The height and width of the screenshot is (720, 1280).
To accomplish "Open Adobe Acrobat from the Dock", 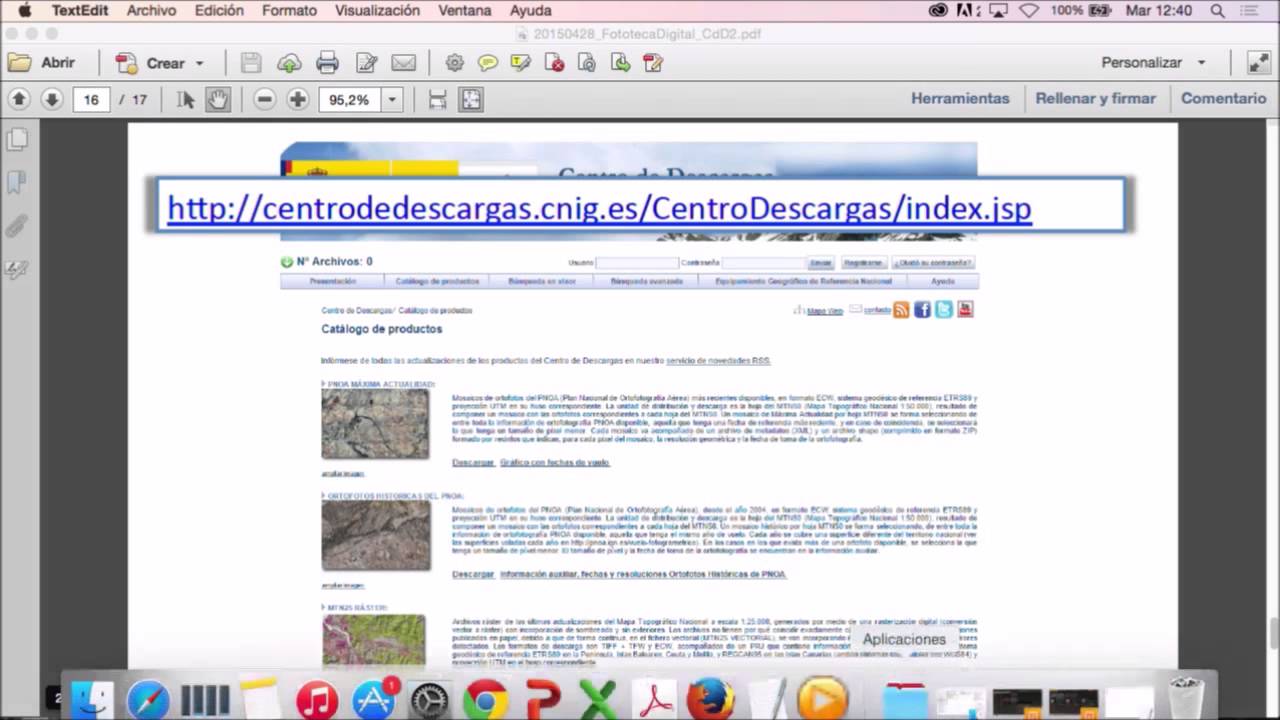I will click(655, 699).
